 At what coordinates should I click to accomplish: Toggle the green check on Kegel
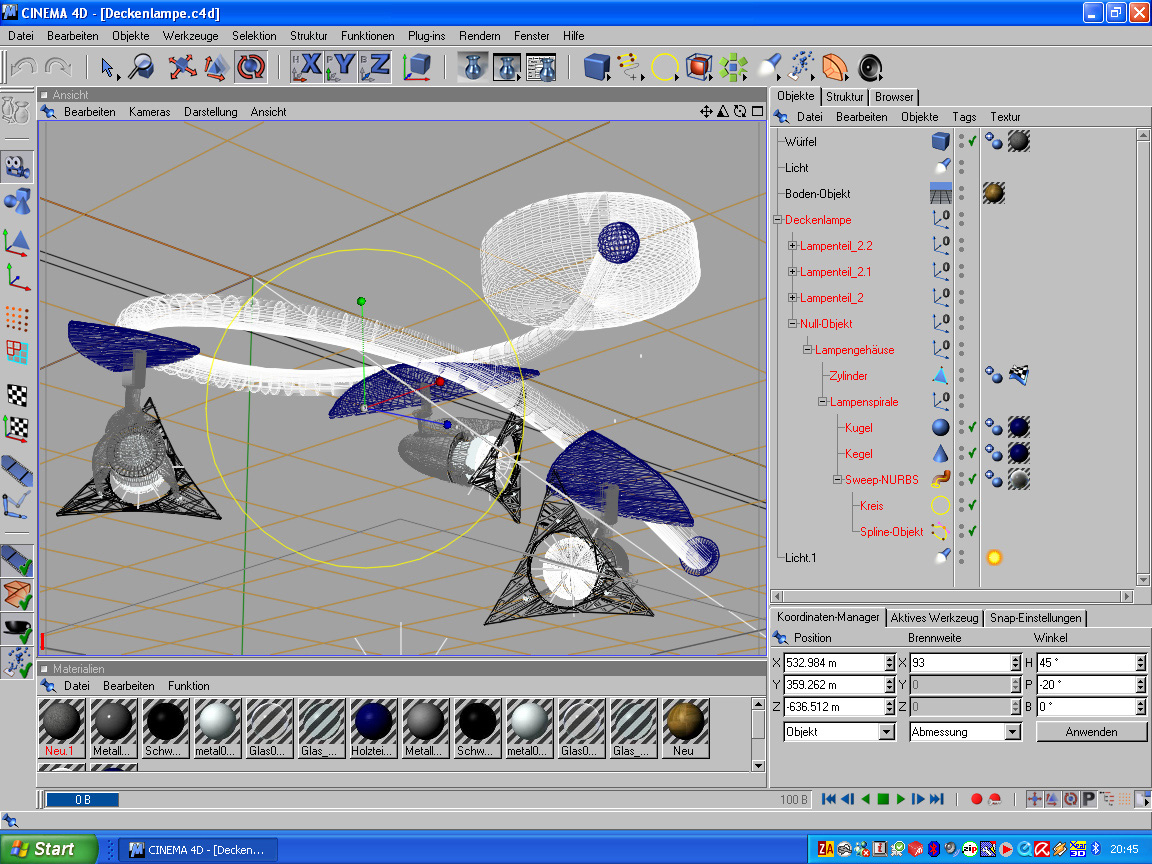tap(972, 453)
